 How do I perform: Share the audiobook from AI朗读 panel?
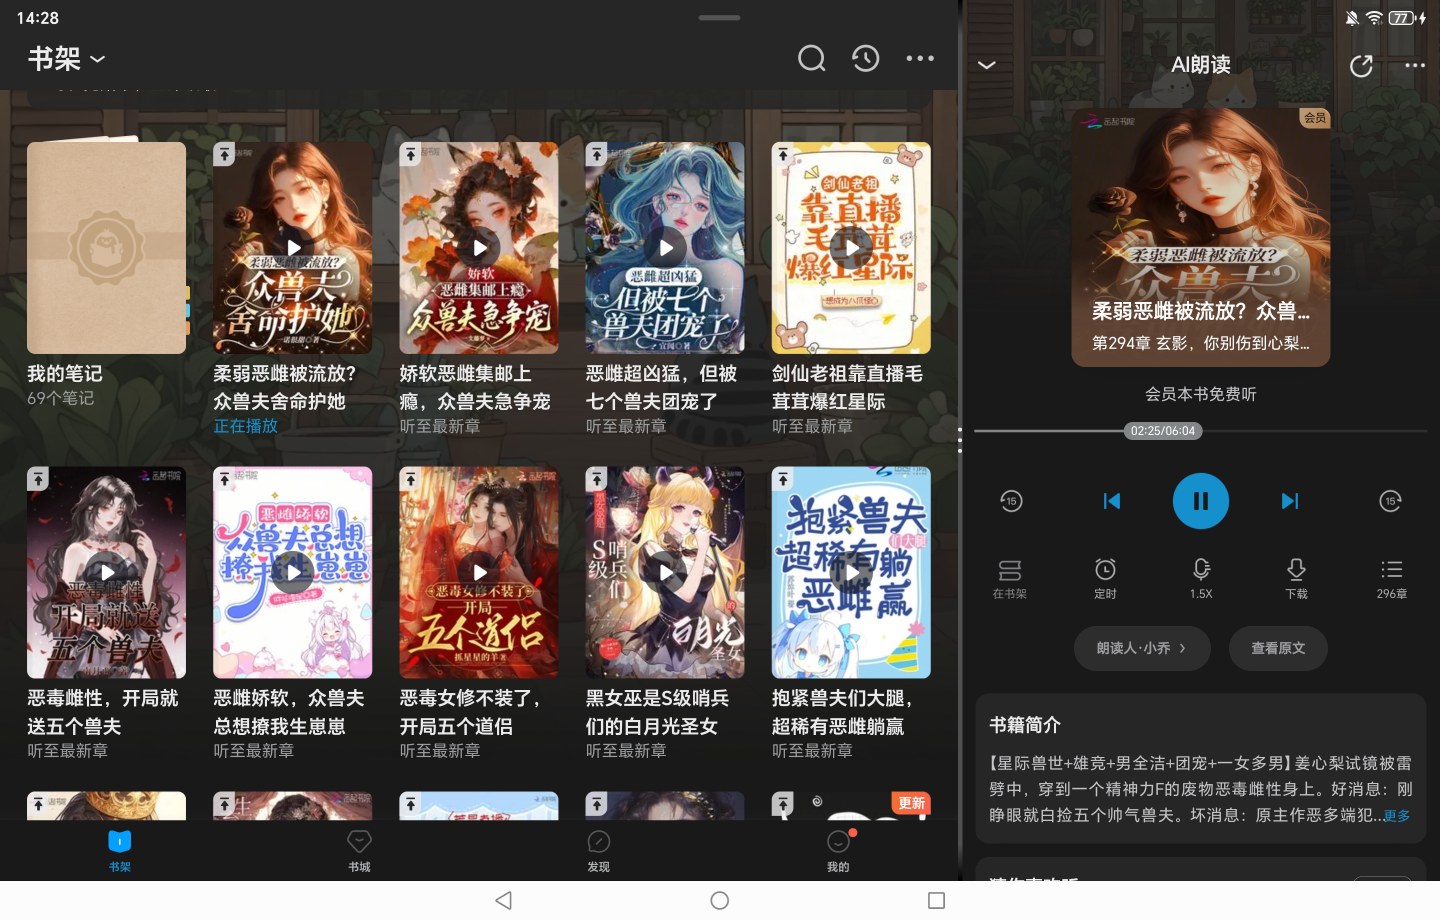(1361, 66)
